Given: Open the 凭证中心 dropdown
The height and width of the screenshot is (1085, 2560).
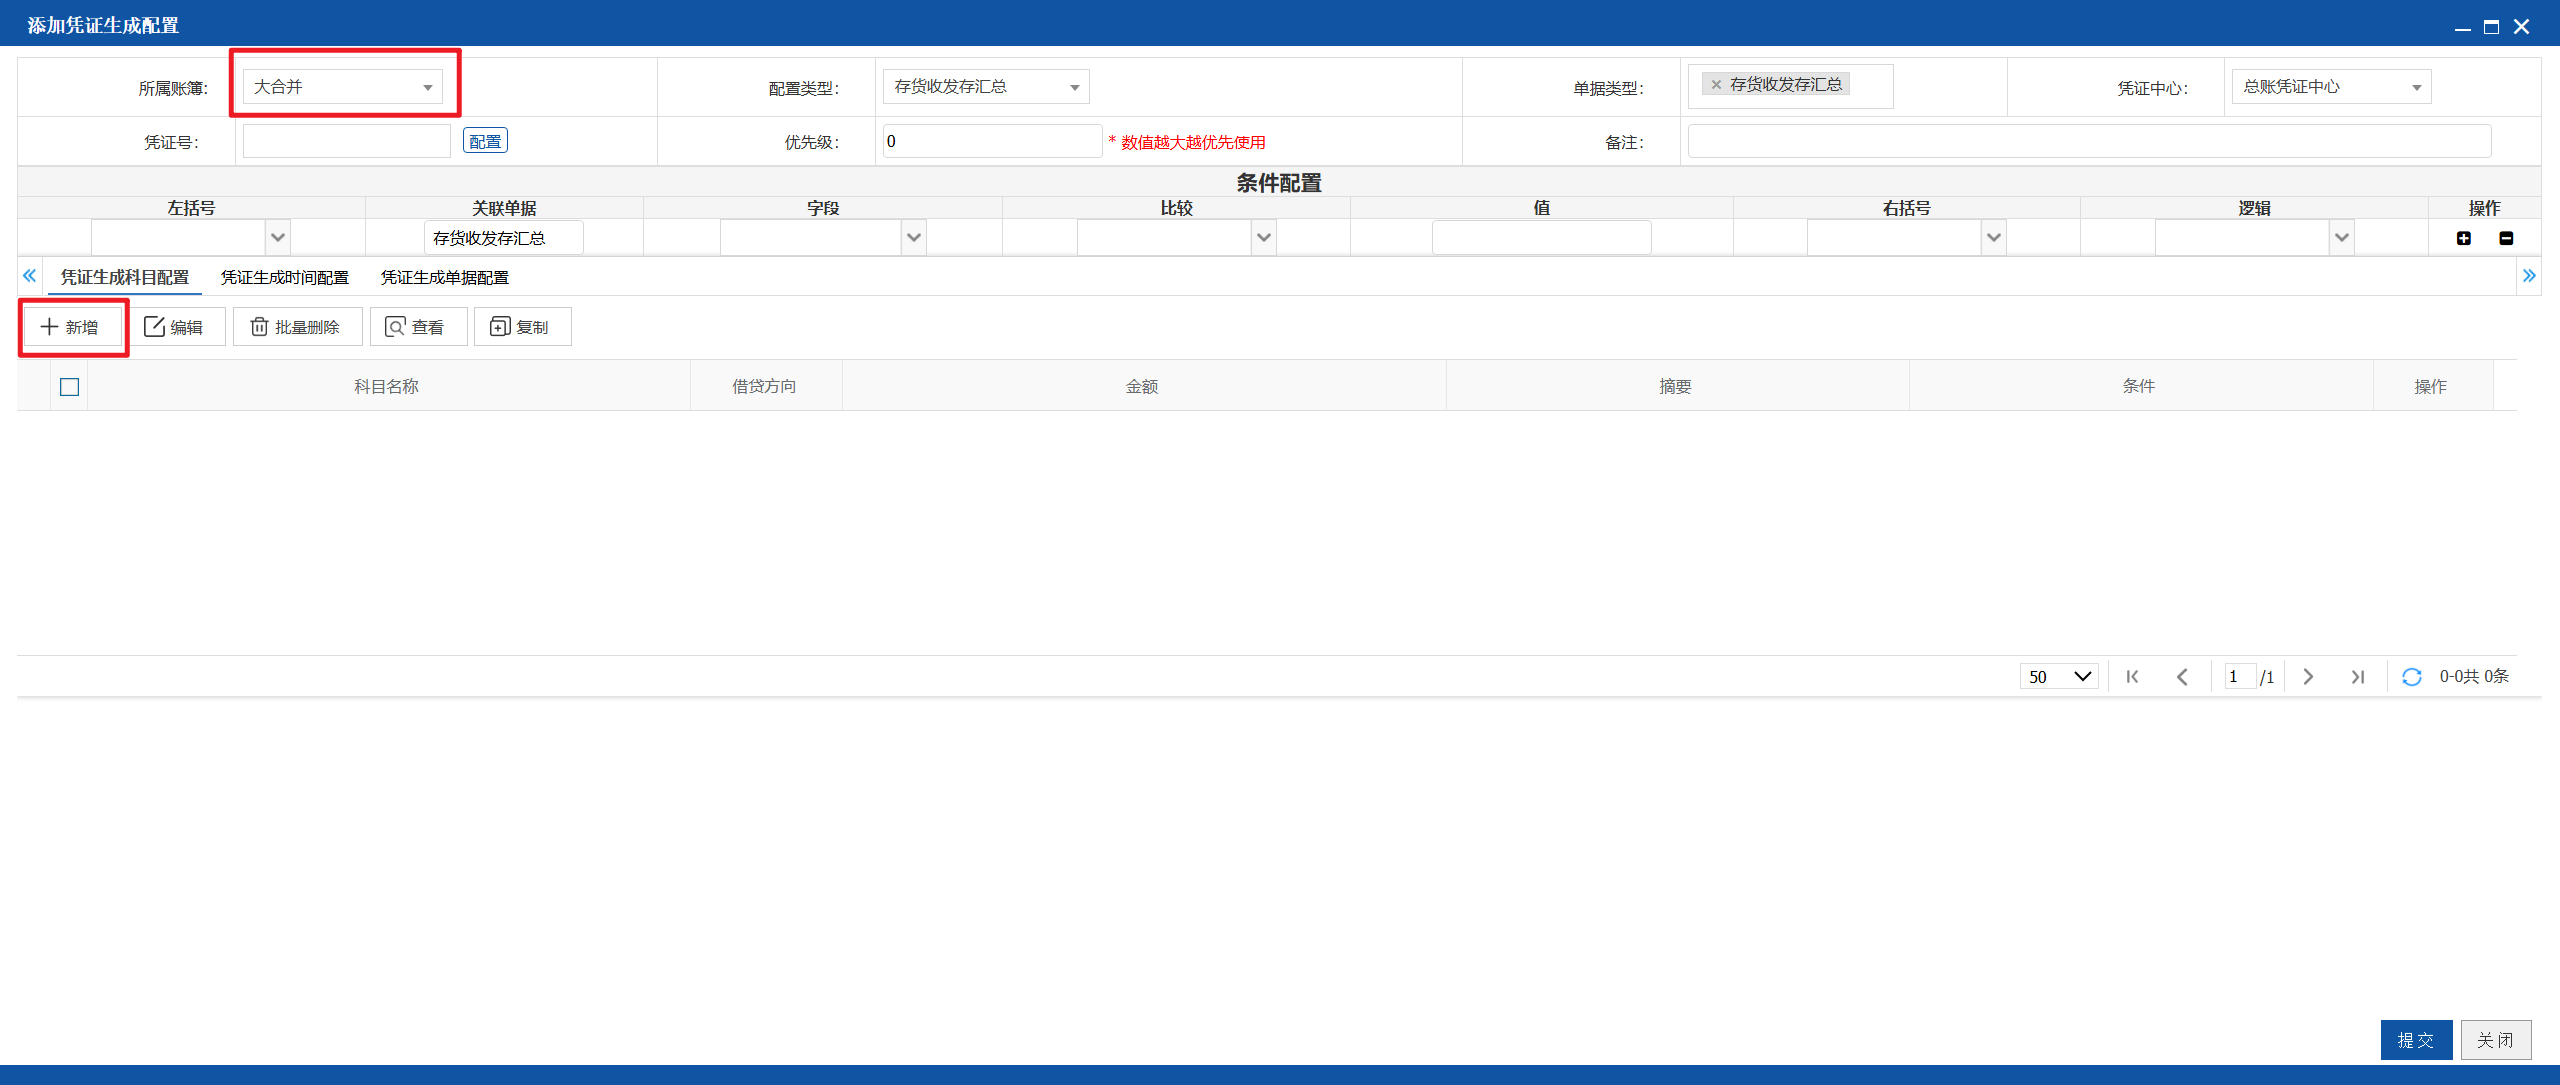Looking at the screenshot, I should 2331,87.
